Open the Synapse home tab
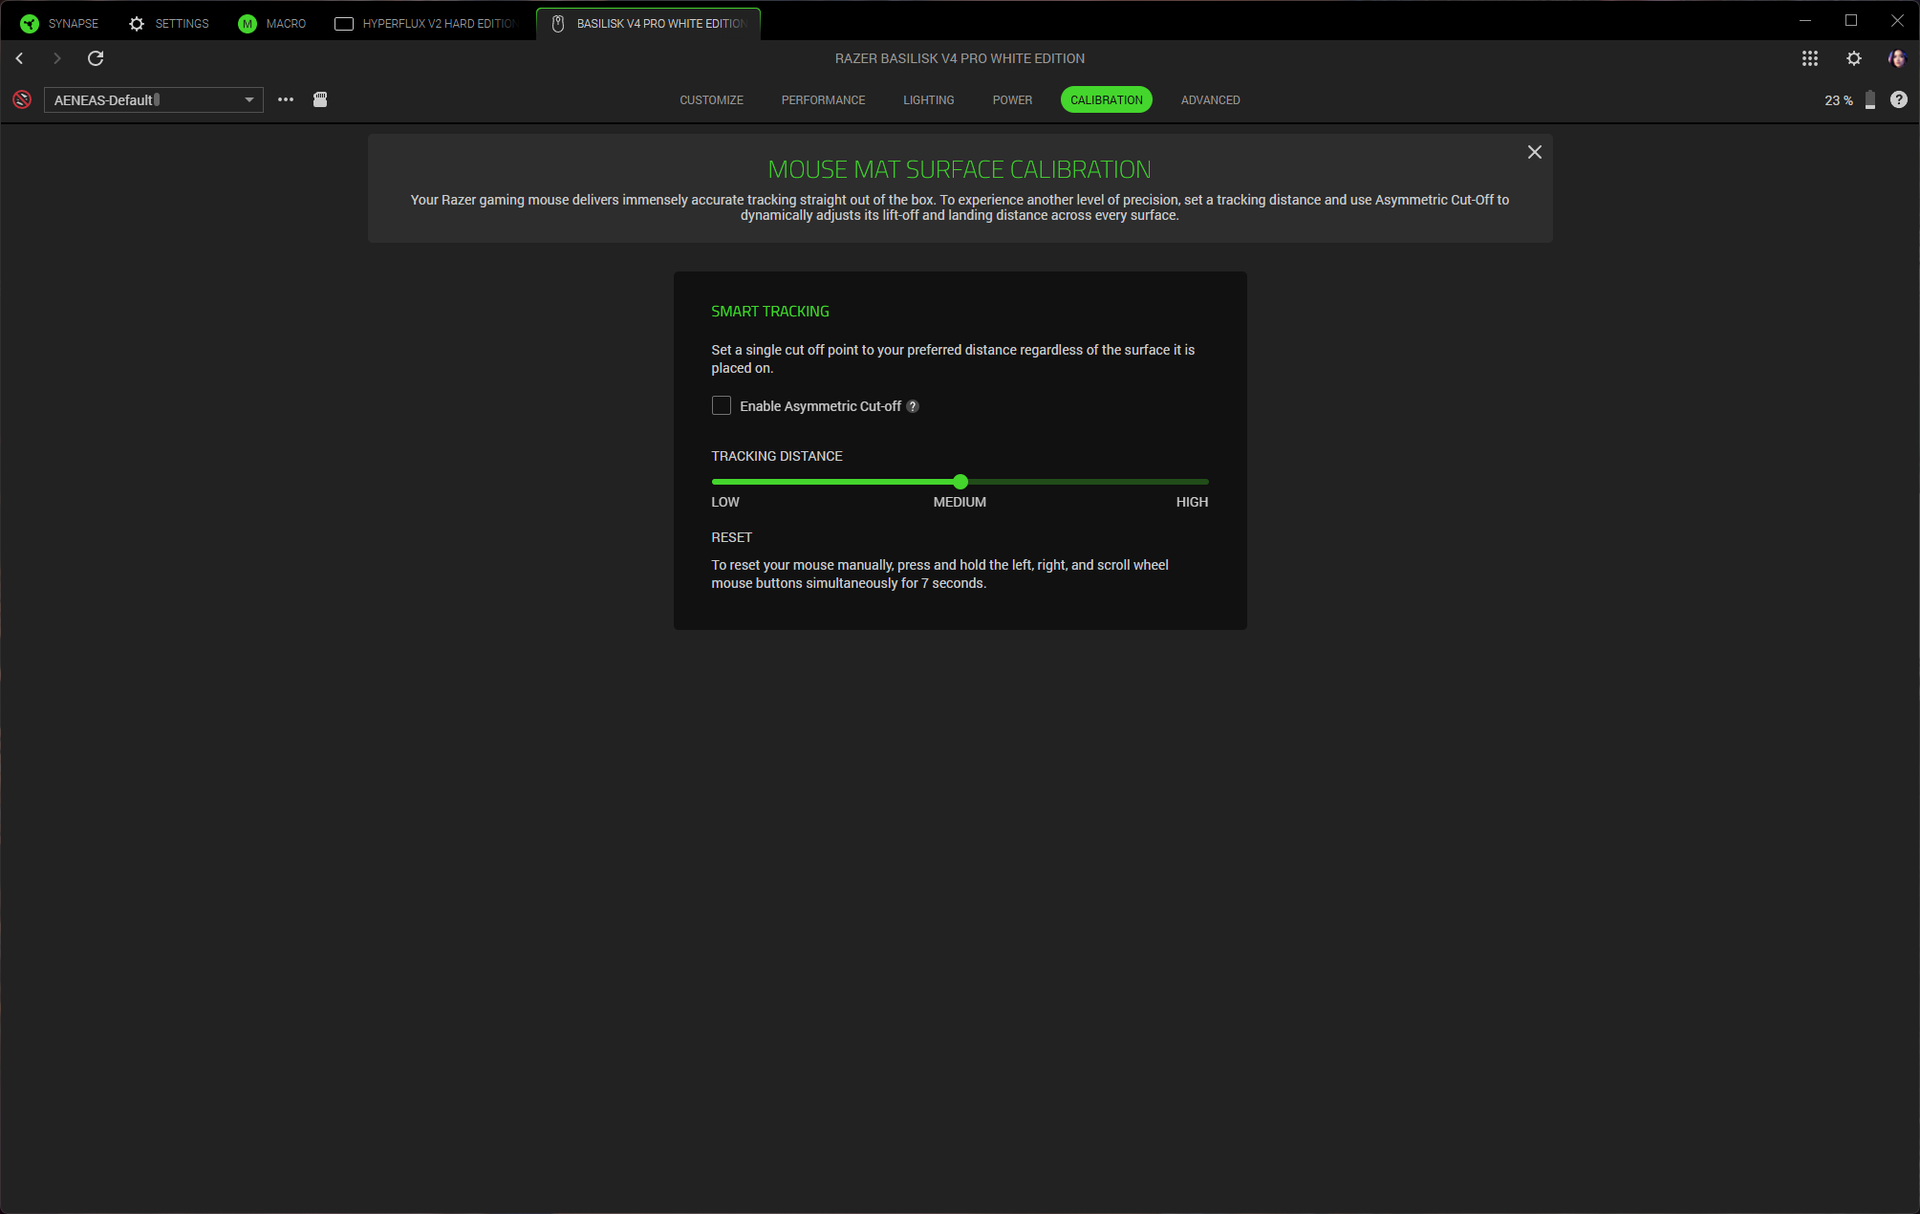The width and height of the screenshot is (1920, 1214). coord(59,23)
